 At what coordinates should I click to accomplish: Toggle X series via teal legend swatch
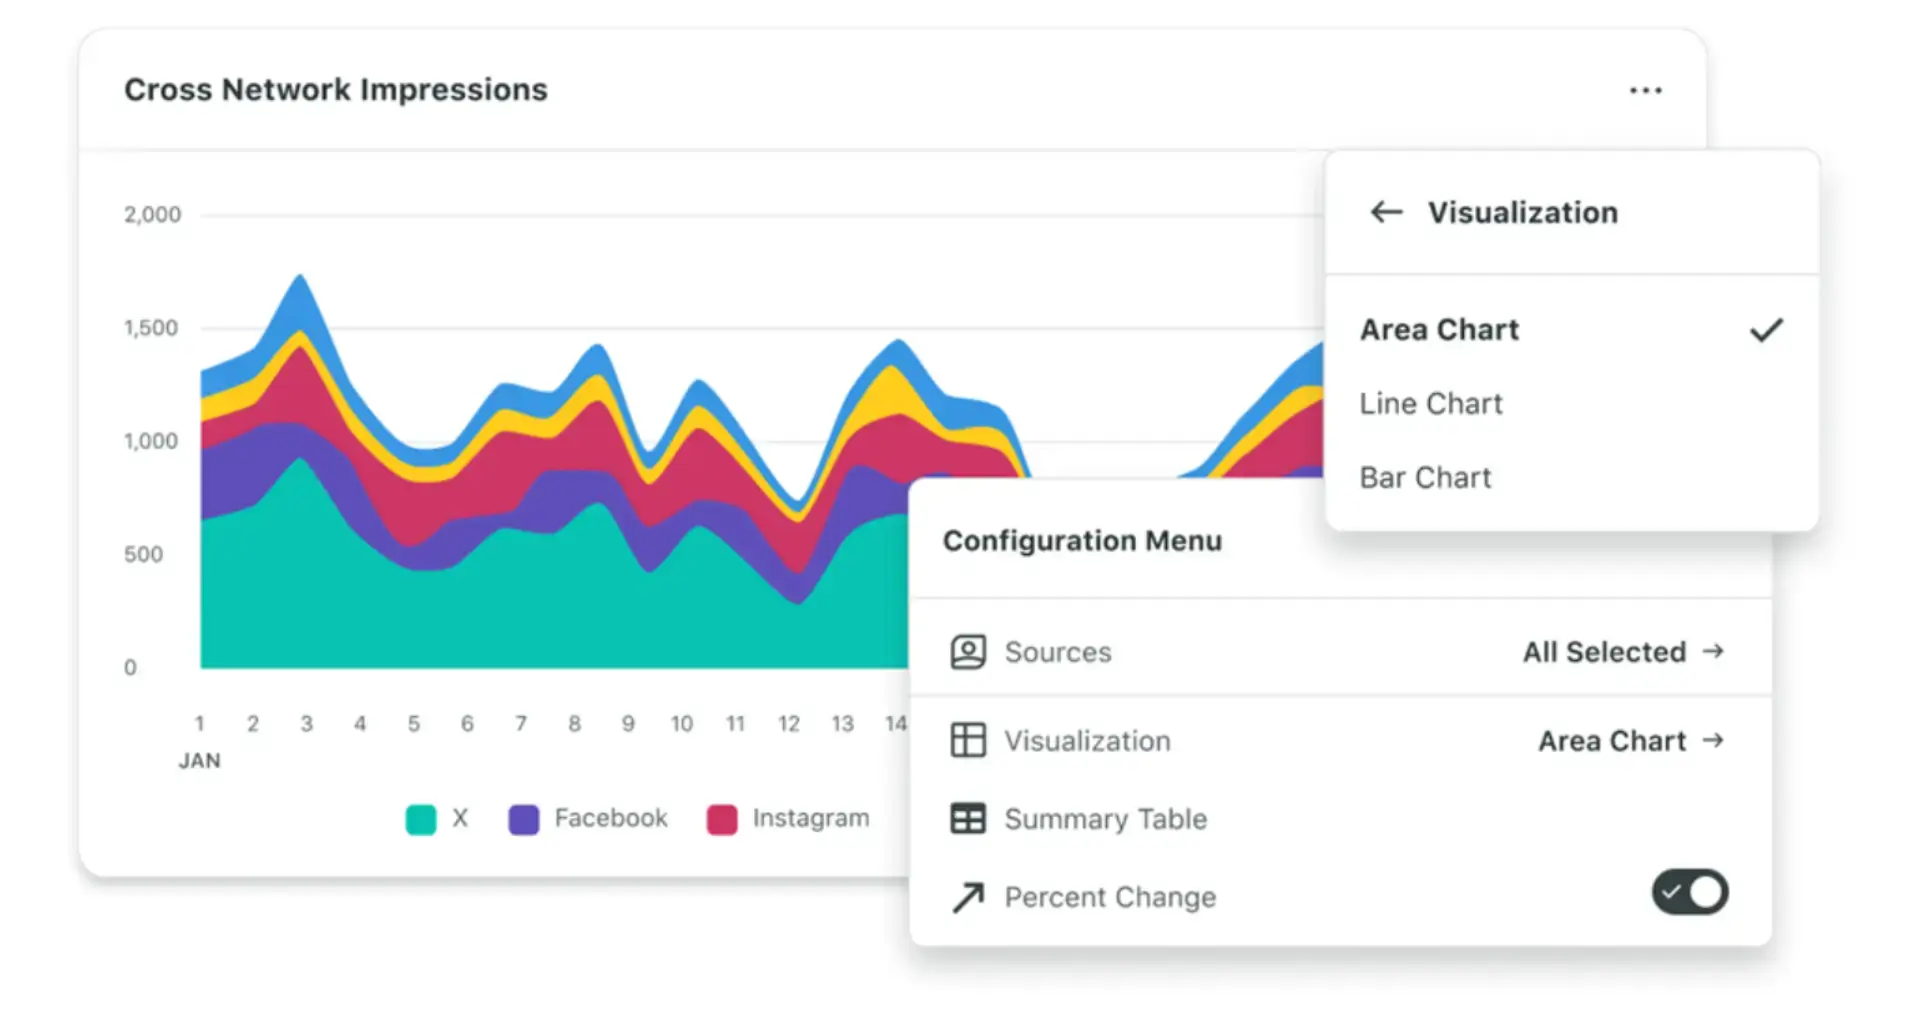tap(421, 819)
